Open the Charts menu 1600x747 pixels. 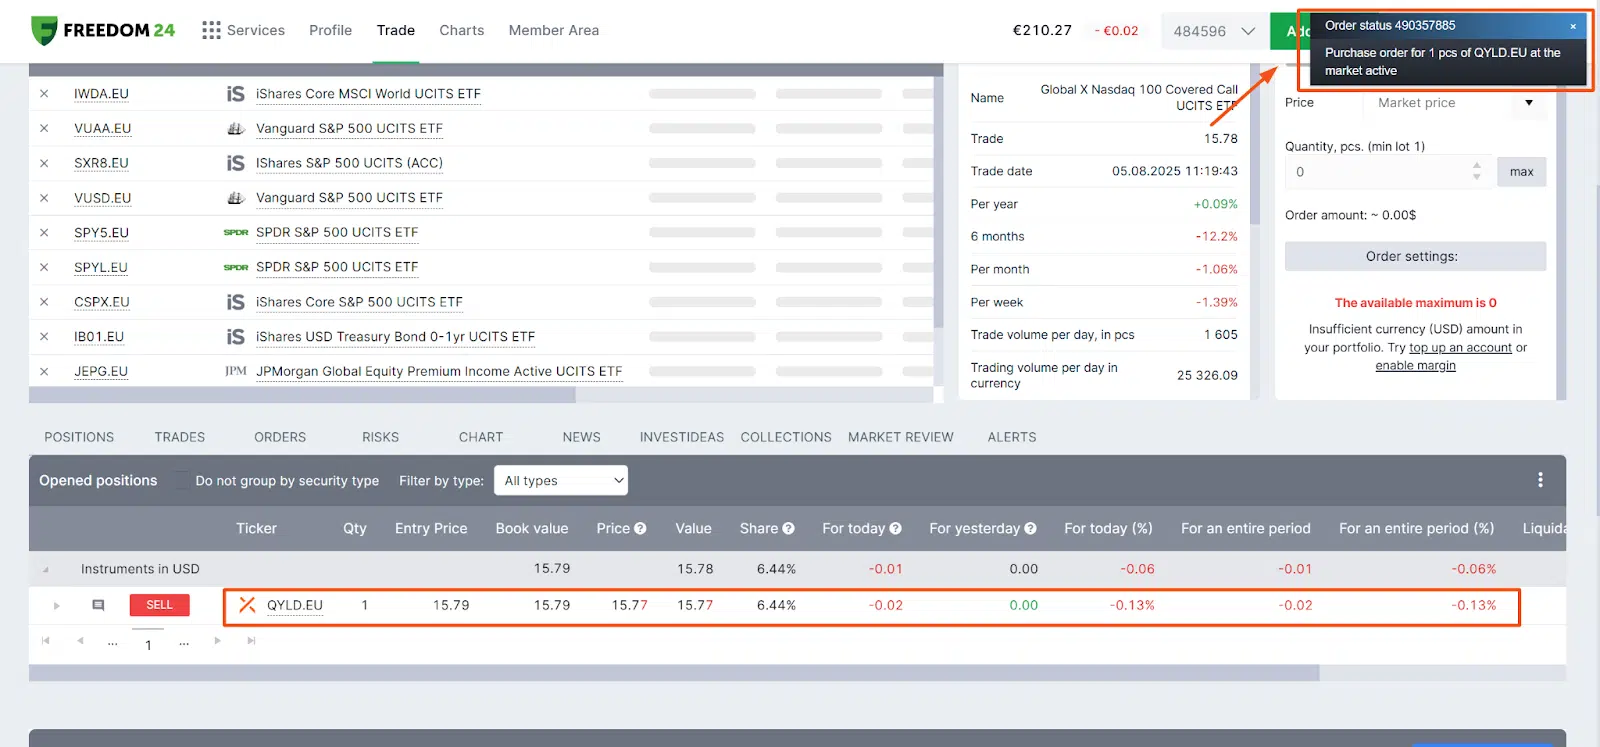click(462, 30)
